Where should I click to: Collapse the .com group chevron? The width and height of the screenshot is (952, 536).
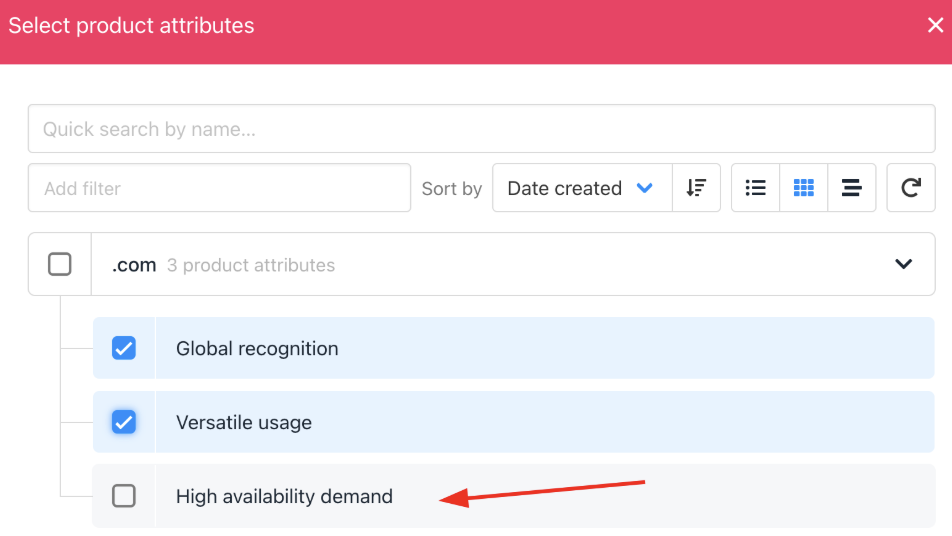[903, 264]
